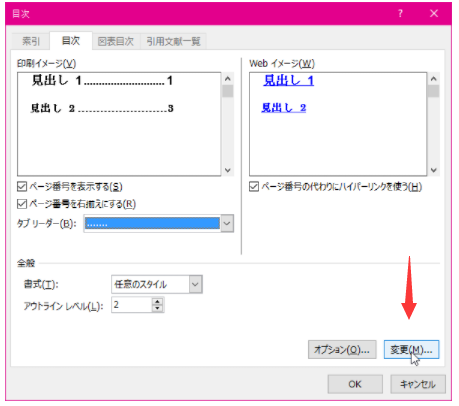Click the 印刷イメージ scrollbar thumb
Viewport: 459px width, 406px height.
pyautogui.click(x=228, y=91)
